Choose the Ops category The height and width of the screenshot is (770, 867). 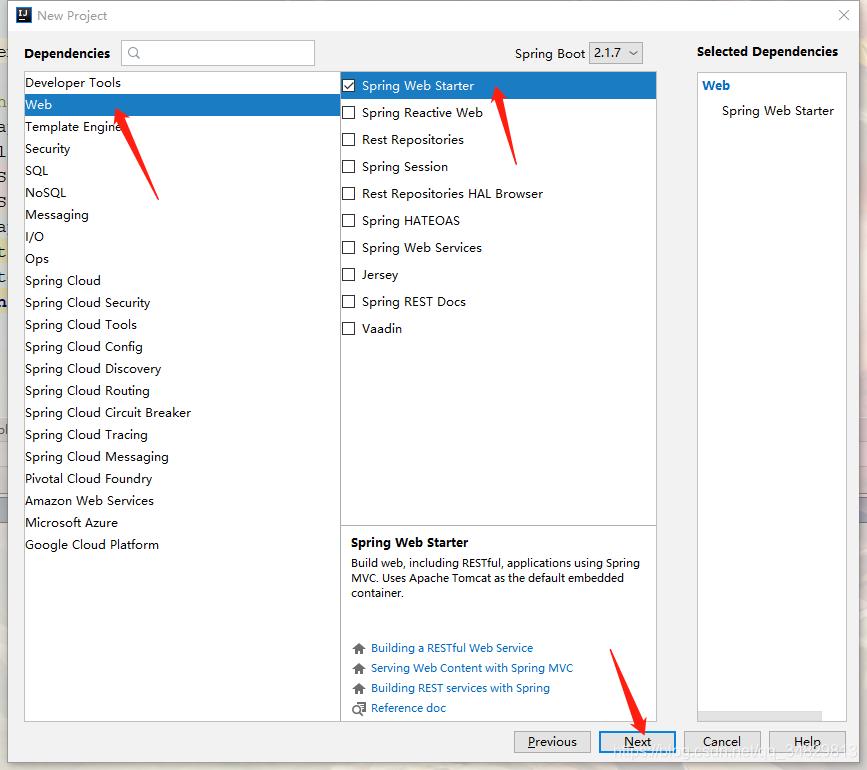[x=182, y=259]
